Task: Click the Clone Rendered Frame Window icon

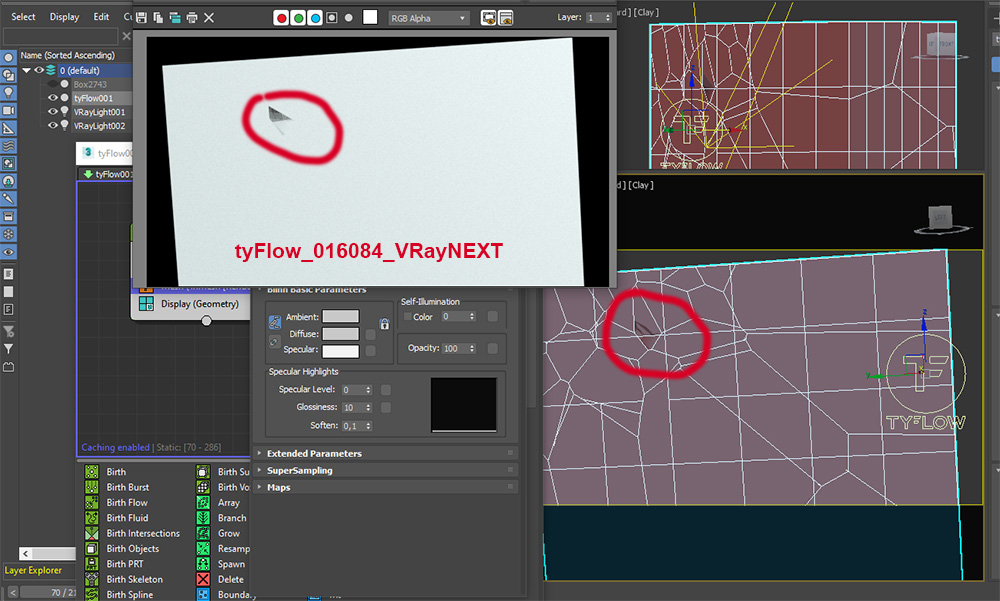Action: point(175,18)
